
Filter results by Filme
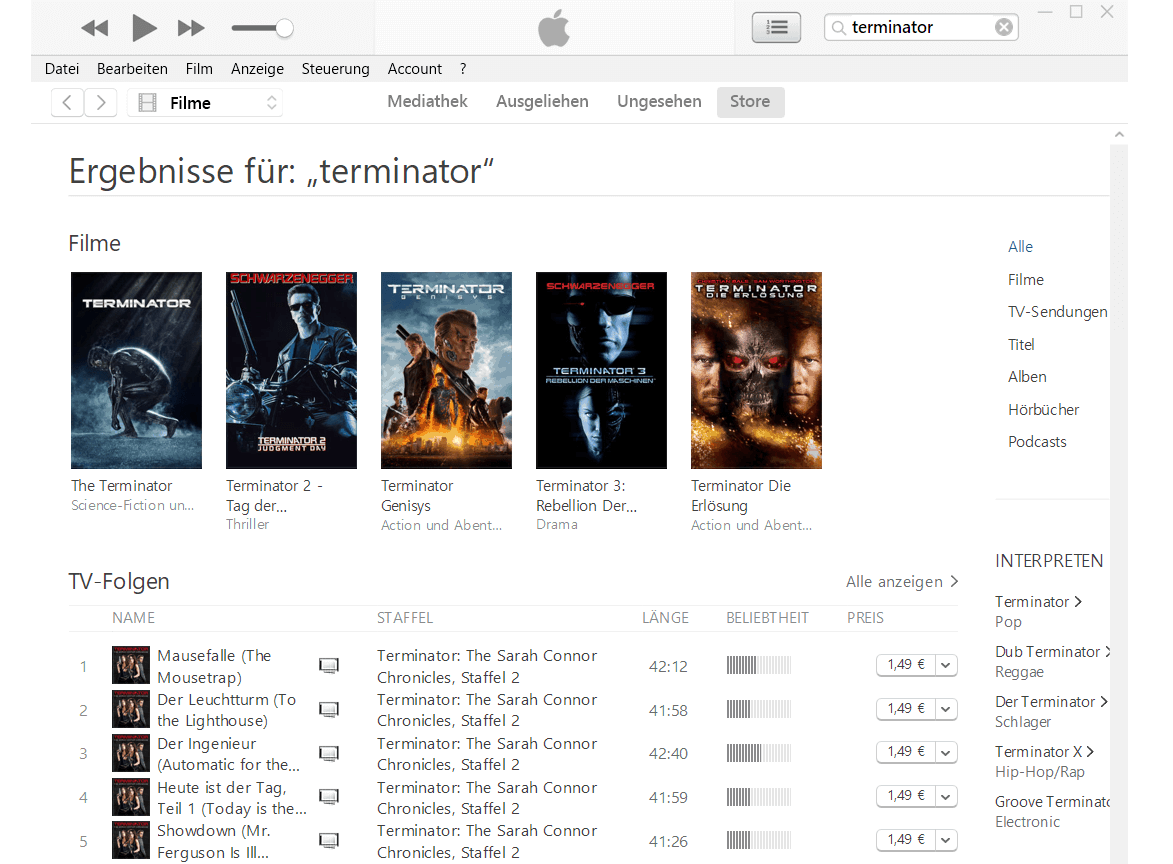[1026, 280]
